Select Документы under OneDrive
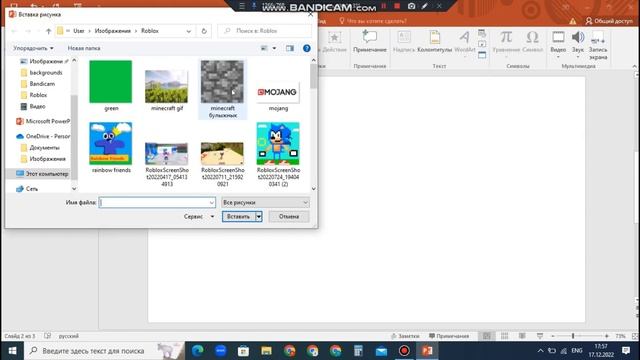Screen dimensions: 640x360 [44, 148]
